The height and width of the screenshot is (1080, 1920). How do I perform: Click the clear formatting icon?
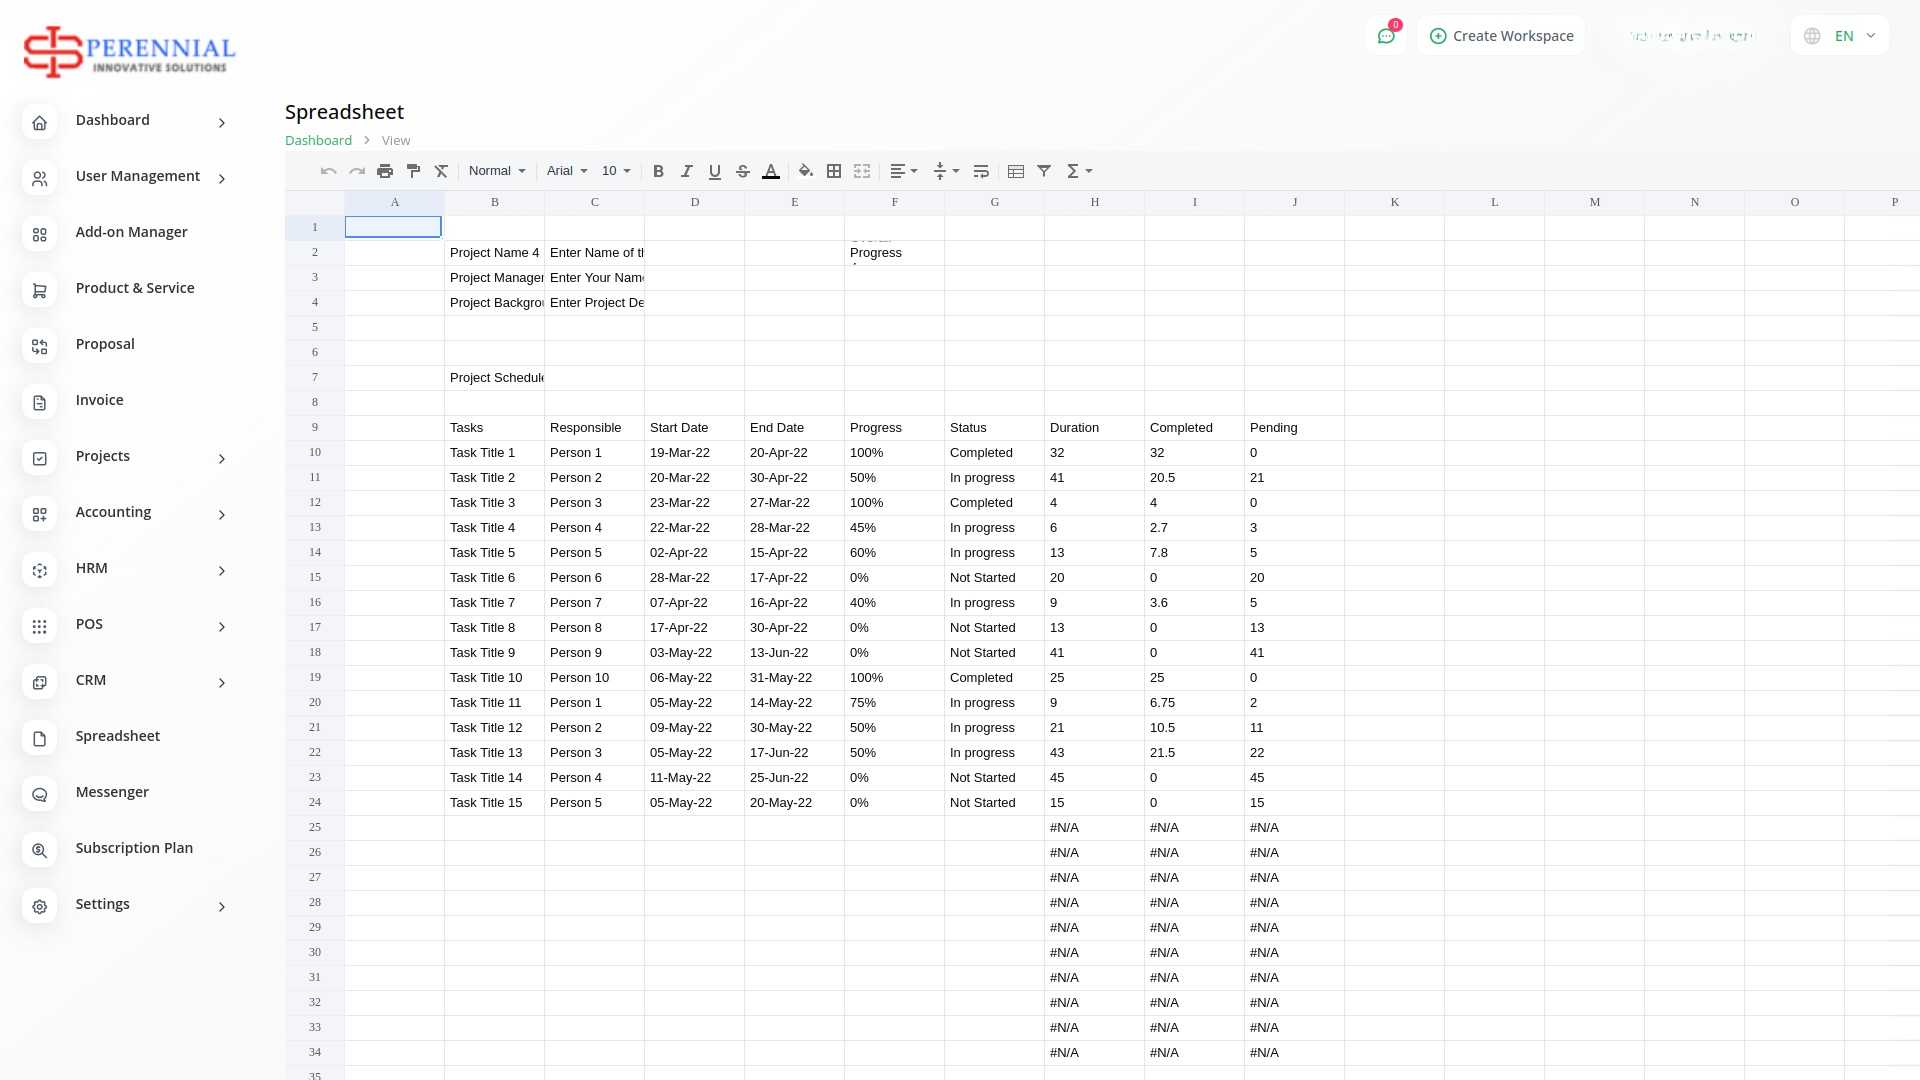point(441,171)
